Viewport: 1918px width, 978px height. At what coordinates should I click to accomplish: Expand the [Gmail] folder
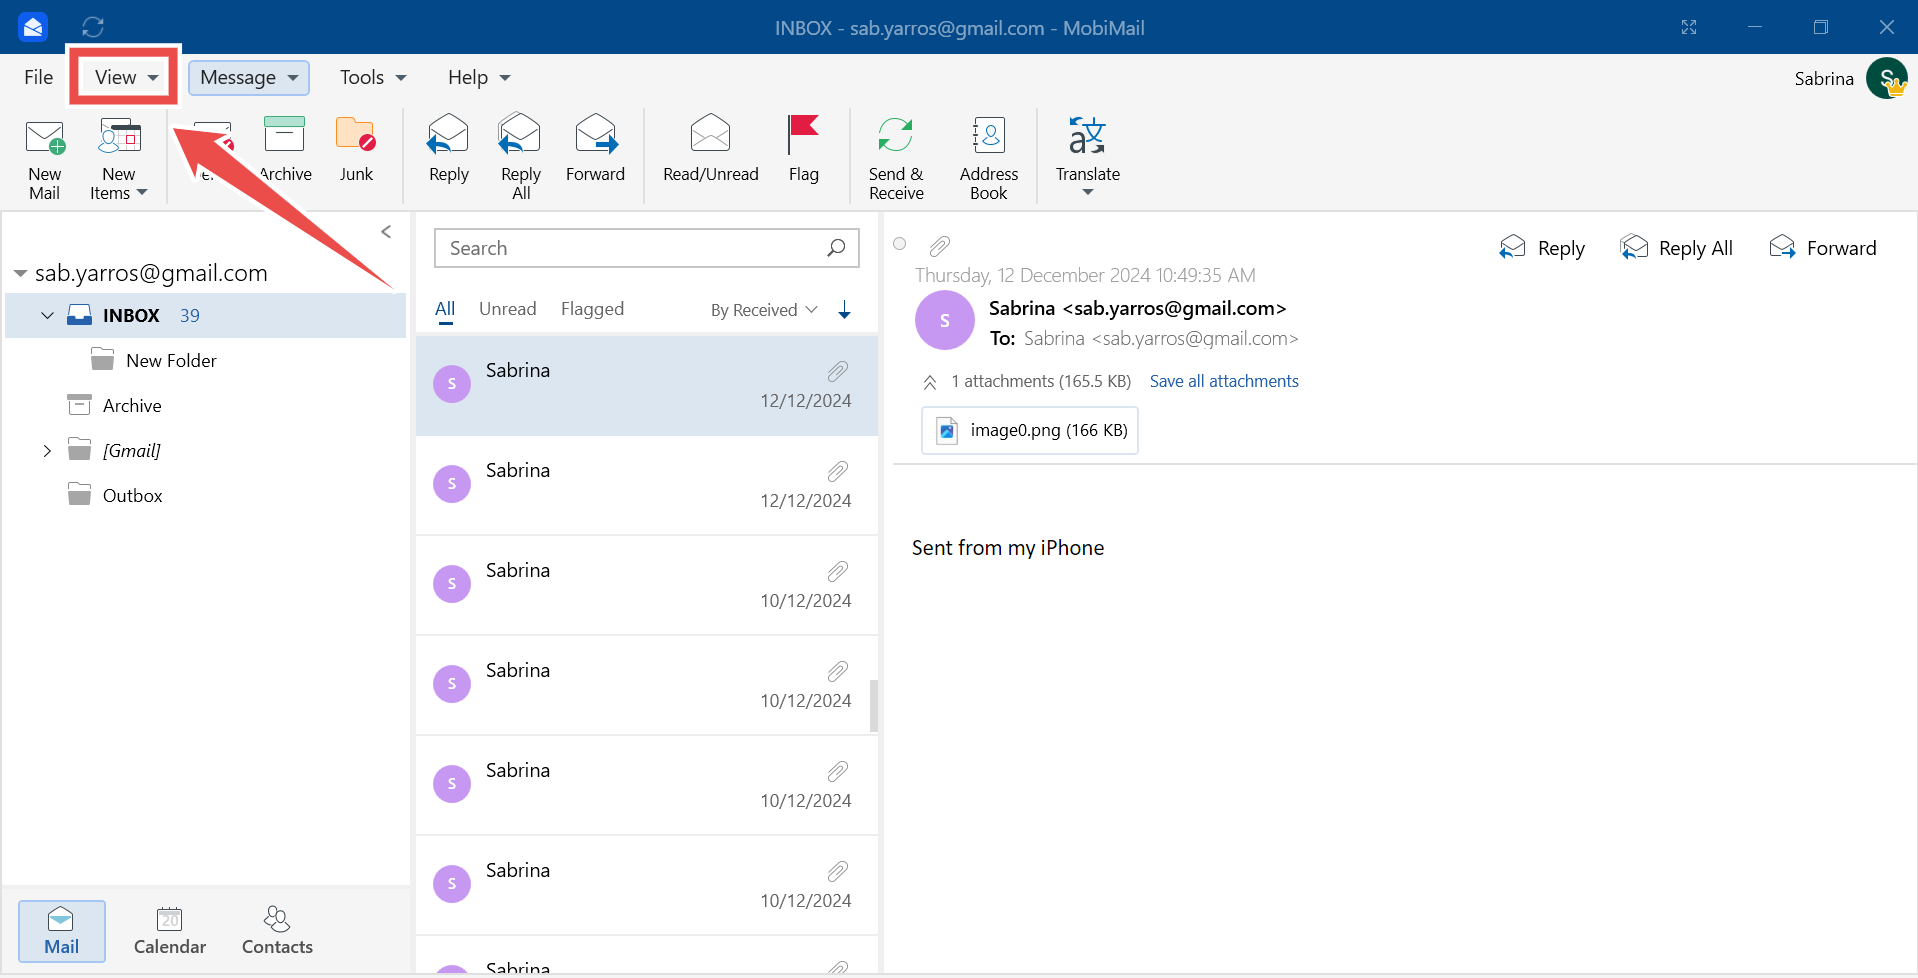[x=47, y=451]
